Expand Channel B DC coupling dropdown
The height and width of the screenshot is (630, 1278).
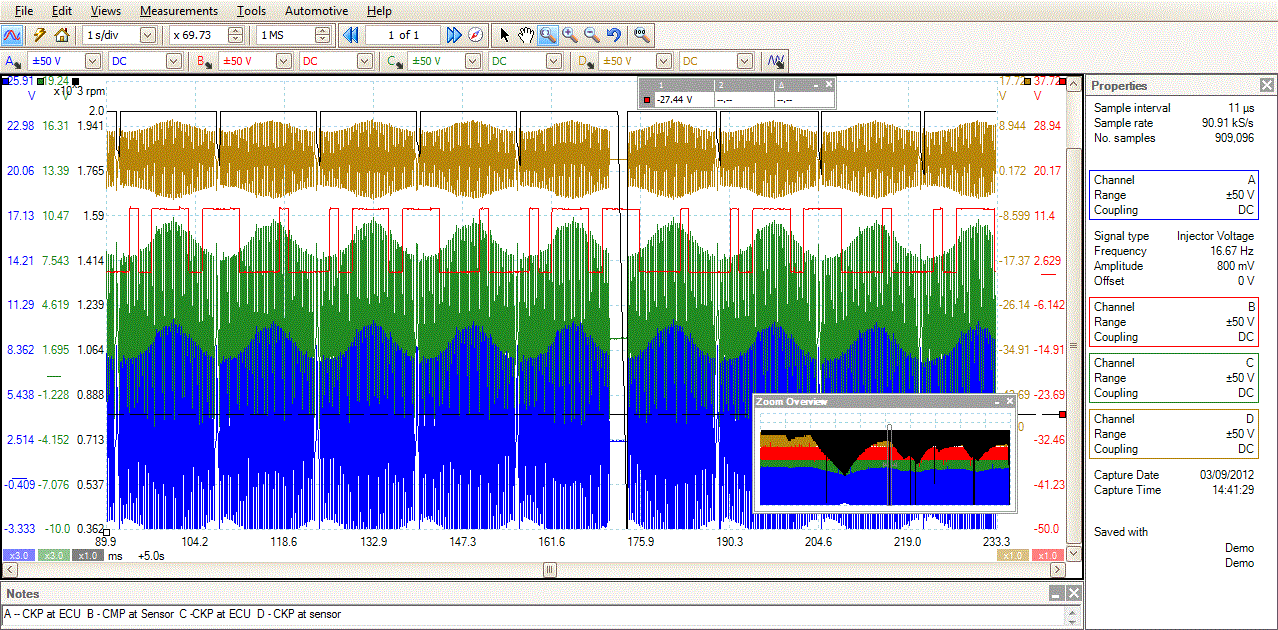[365, 61]
